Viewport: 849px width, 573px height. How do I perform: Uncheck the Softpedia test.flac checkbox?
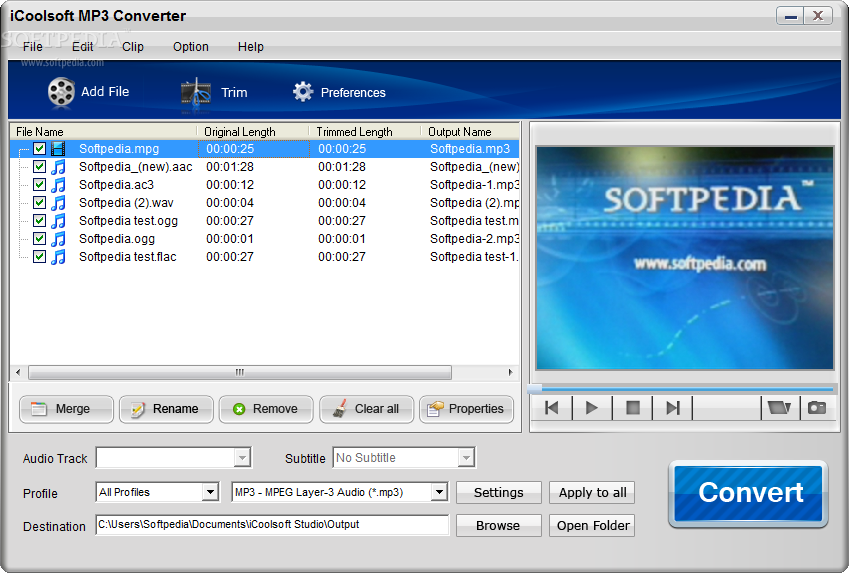coord(40,256)
